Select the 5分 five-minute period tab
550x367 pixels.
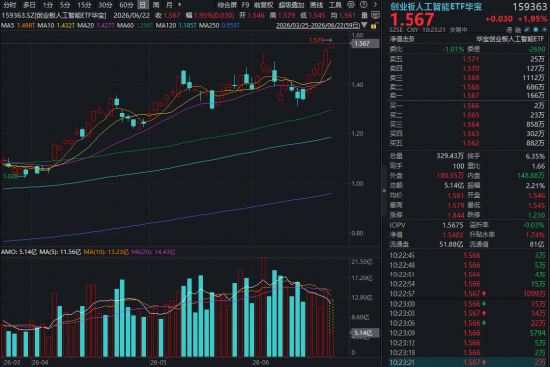pyautogui.click(x=65, y=5)
